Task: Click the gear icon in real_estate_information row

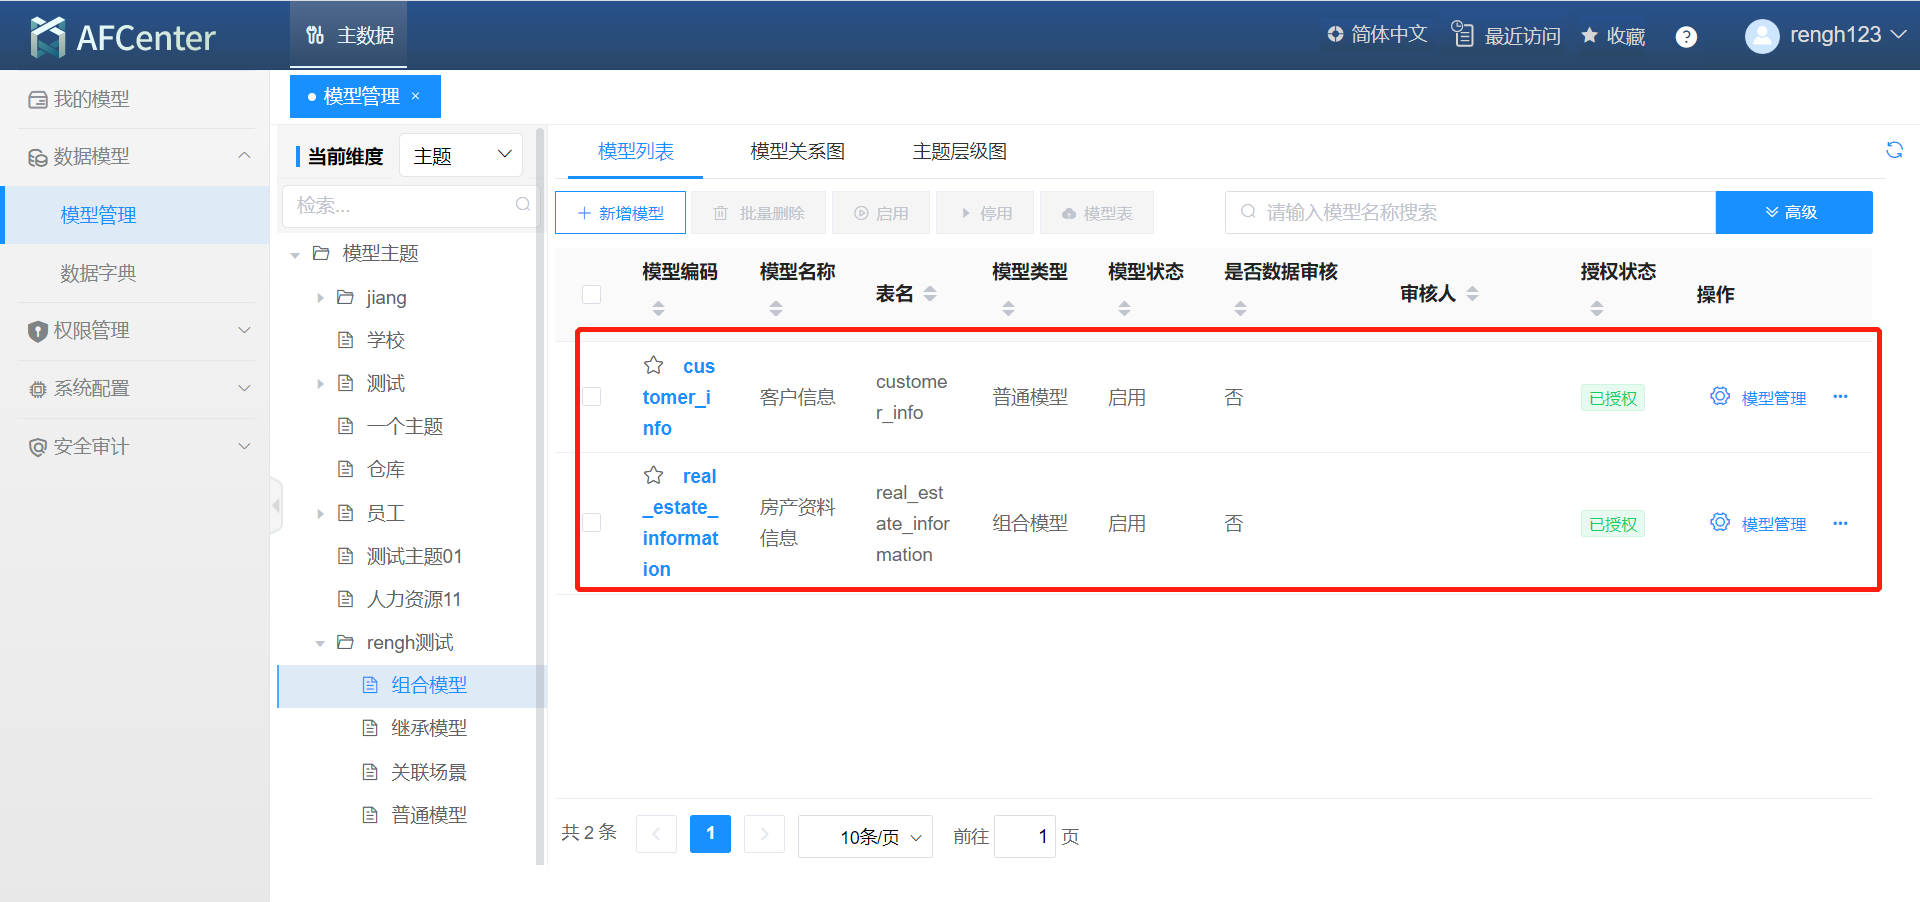Action: pos(1720,522)
